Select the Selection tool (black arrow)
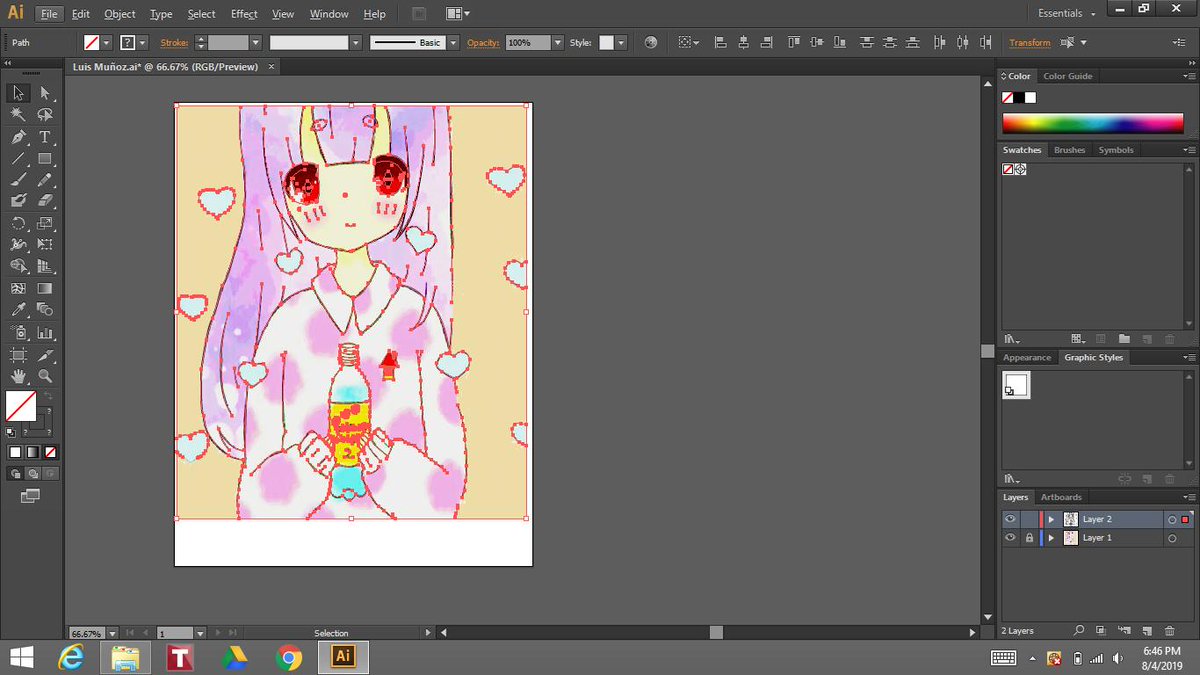The width and height of the screenshot is (1200, 675). tap(18, 92)
